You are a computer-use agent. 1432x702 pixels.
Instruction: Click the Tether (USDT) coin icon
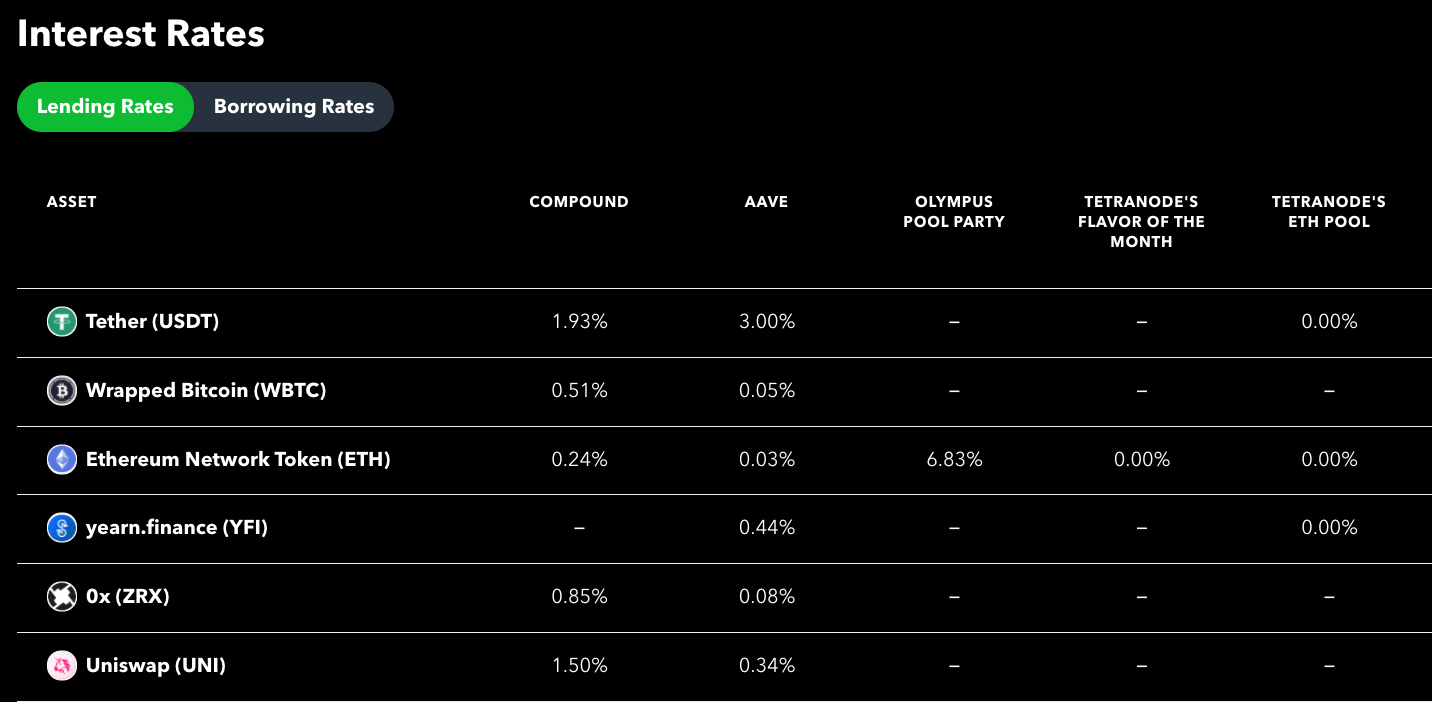pos(62,321)
